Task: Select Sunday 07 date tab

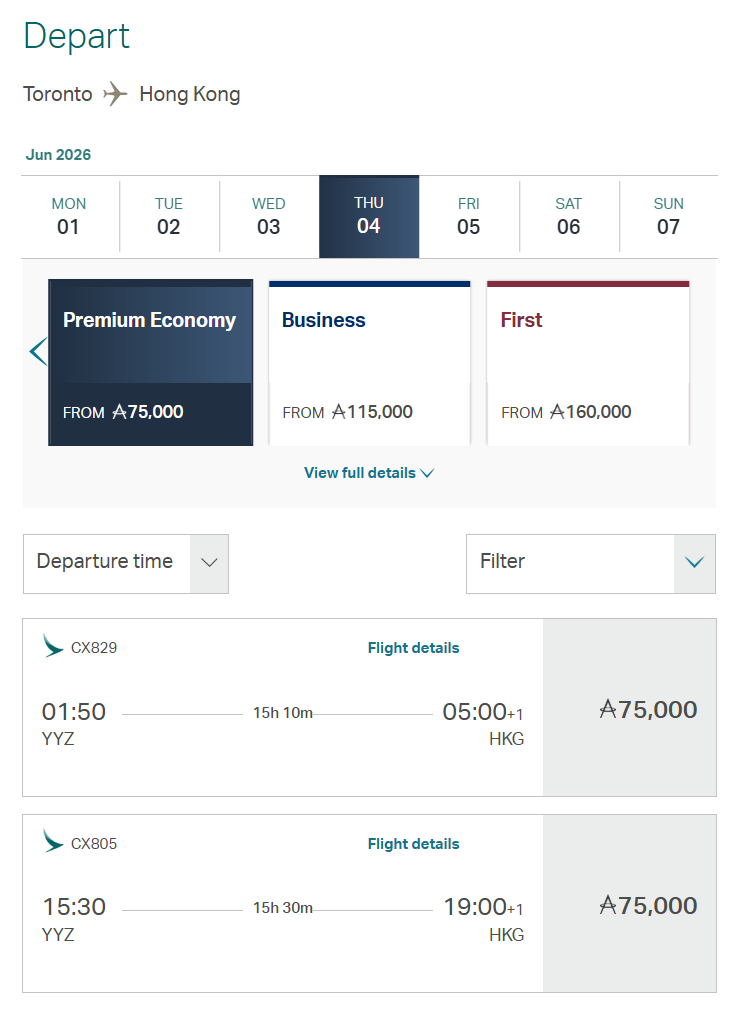Action: [669, 216]
